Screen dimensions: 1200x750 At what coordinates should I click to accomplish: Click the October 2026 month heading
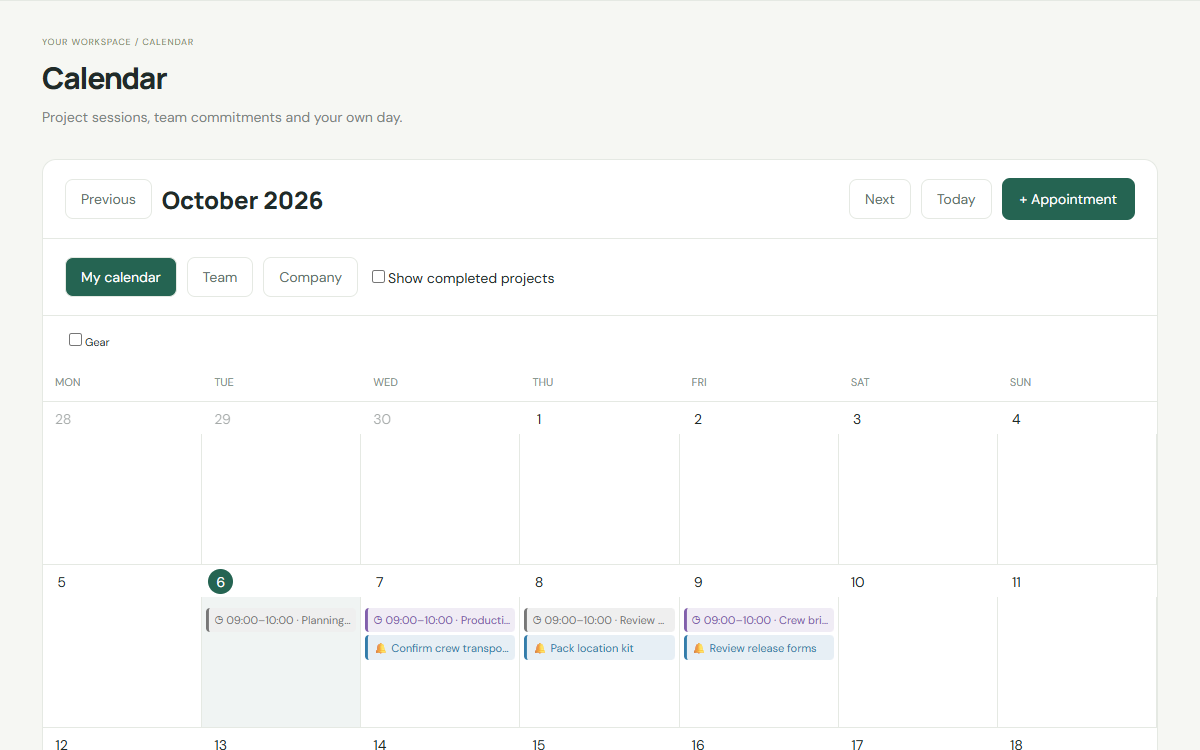tap(242, 200)
